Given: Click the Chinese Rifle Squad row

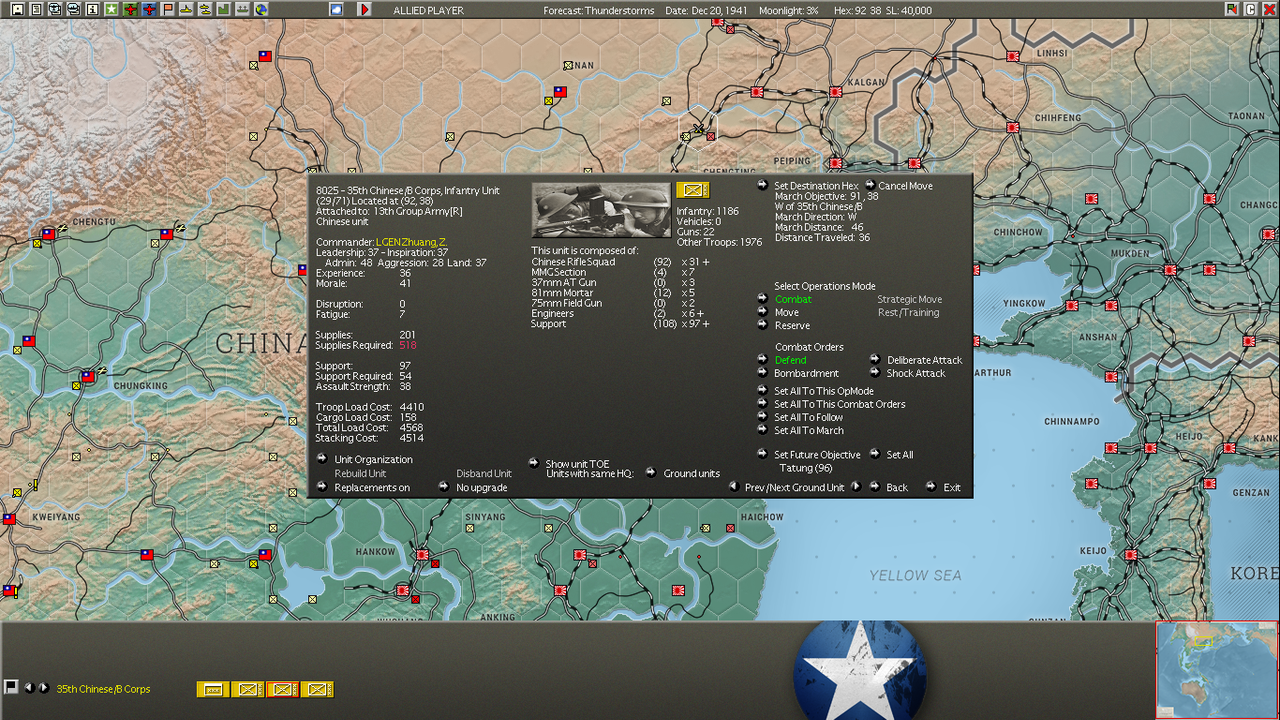Looking at the screenshot, I should (620, 262).
